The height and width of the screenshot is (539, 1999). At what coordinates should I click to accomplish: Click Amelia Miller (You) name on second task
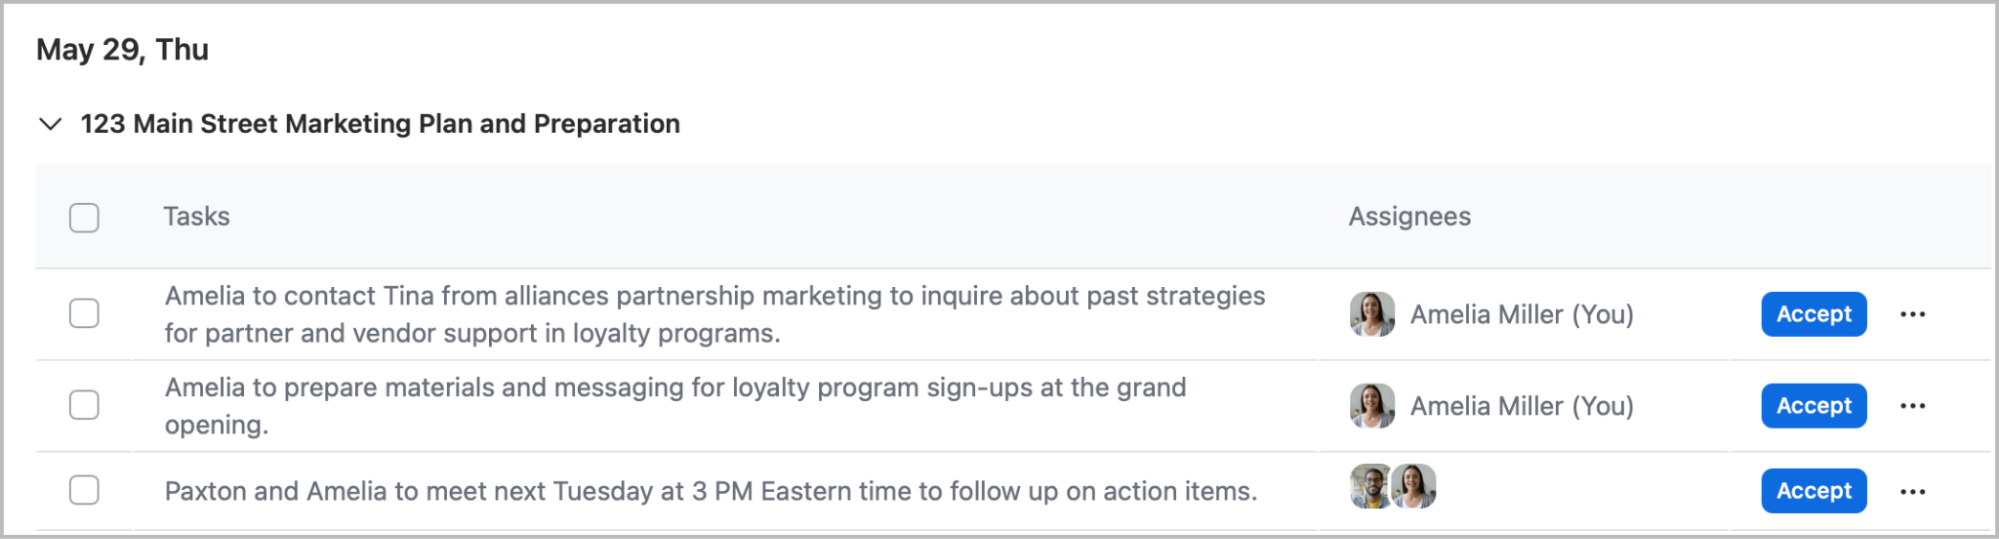pyautogui.click(x=1521, y=406)
